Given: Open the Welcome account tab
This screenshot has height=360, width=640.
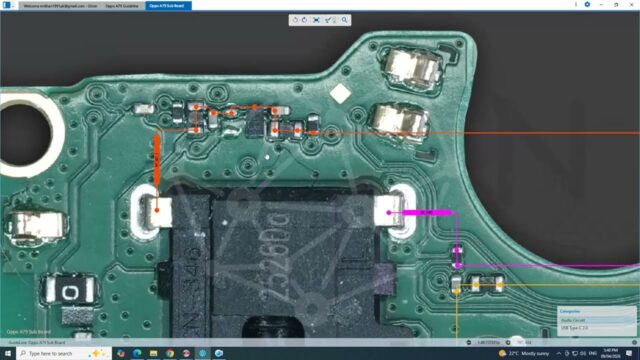Looking at the screenshot, I should (x=60, y=6).
